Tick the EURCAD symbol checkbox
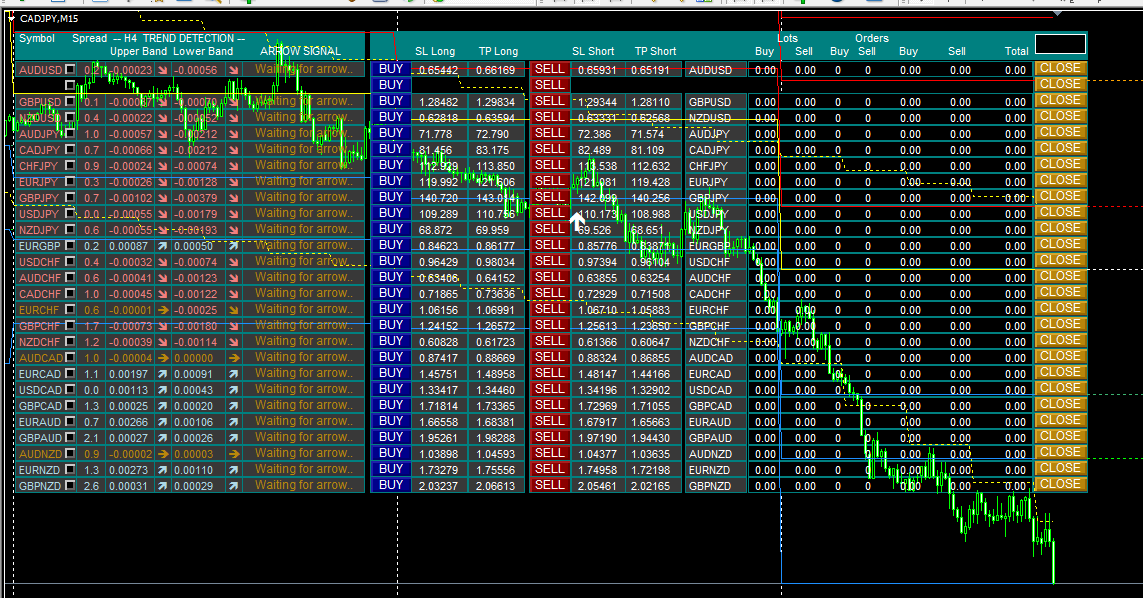The image size is (1143, 598). pos(70,373)
